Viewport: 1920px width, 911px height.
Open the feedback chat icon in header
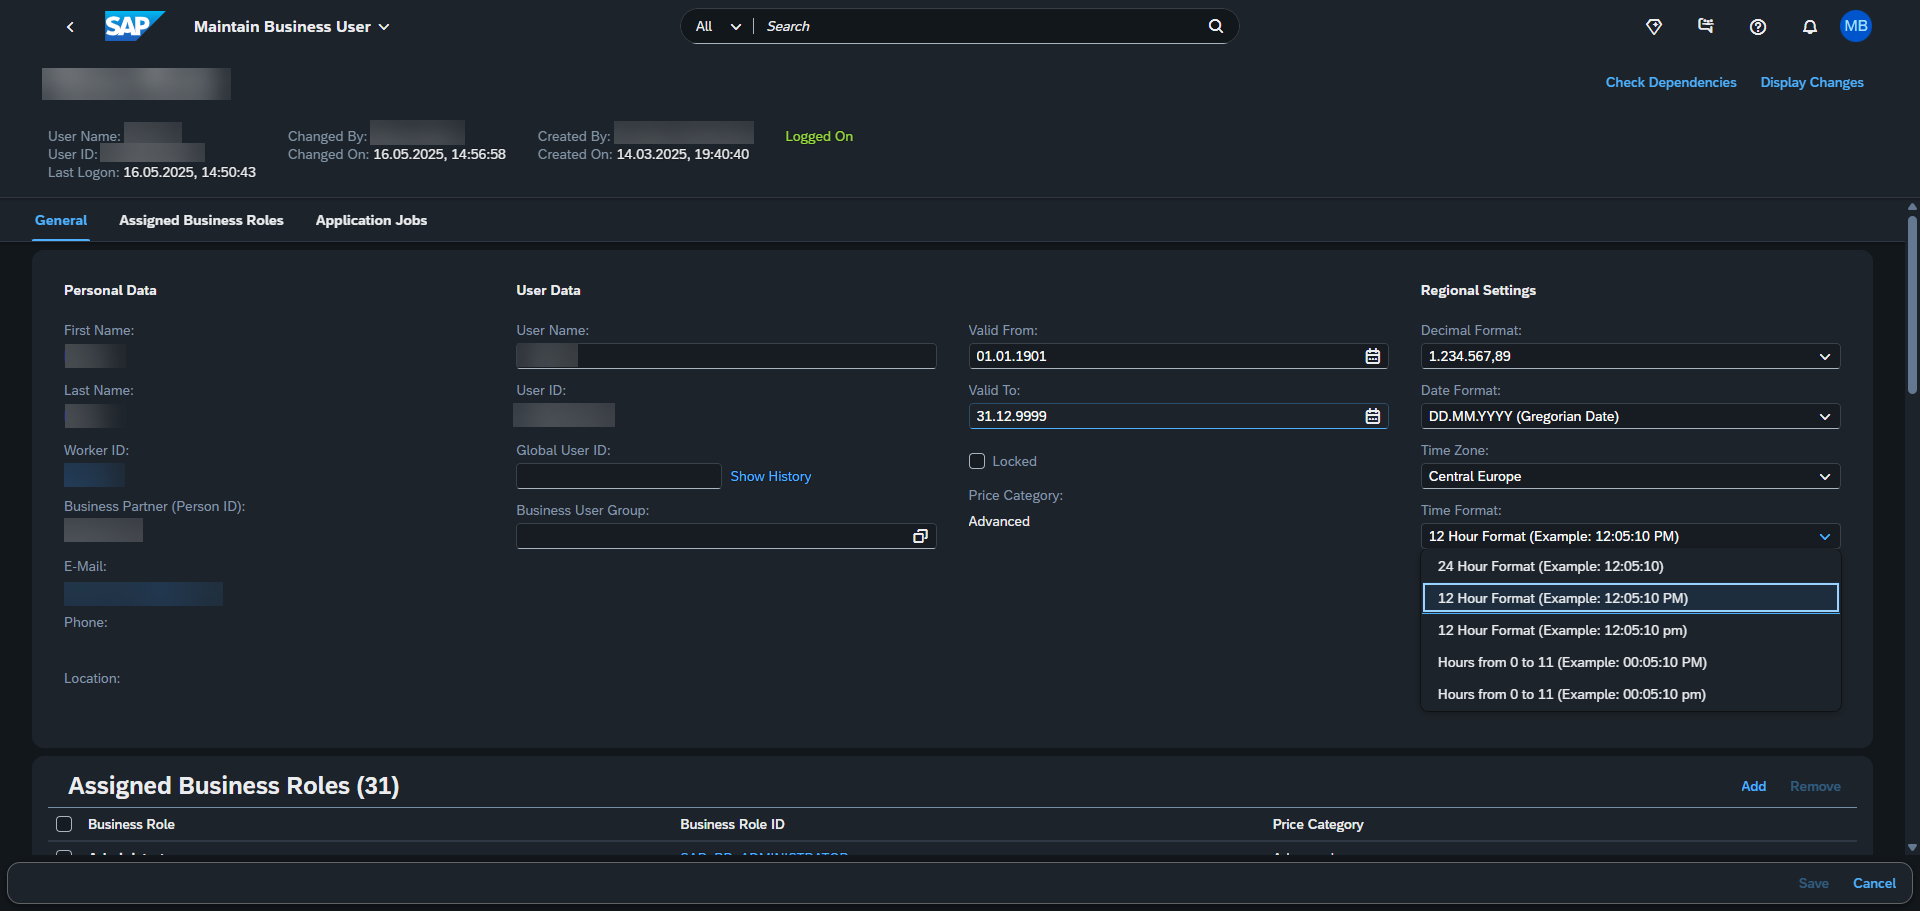click(x=1706, y=27)
